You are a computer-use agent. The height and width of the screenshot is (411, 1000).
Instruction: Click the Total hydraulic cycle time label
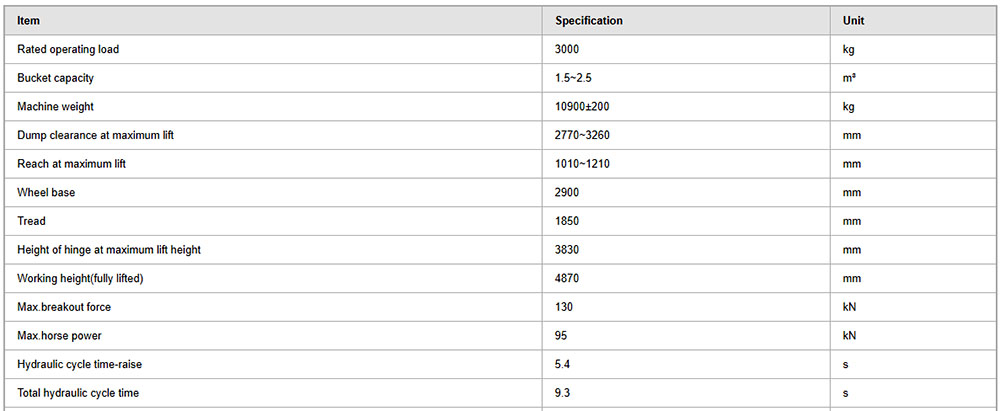coord(78,393)
